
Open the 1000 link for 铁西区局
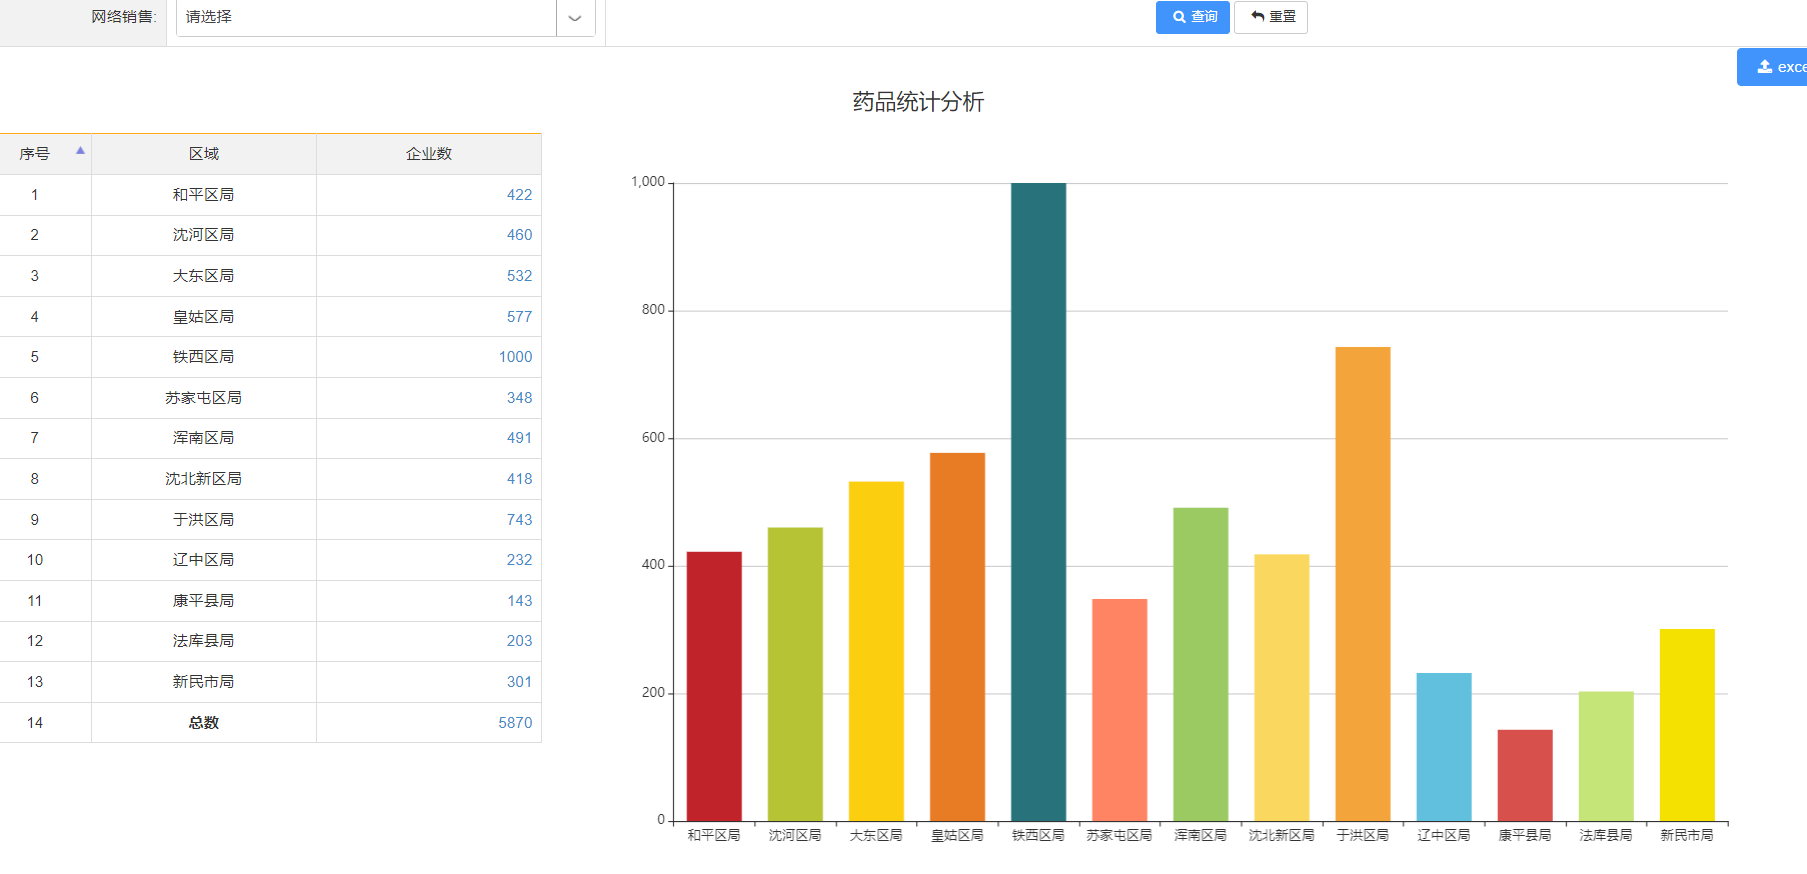coord(515,357)
